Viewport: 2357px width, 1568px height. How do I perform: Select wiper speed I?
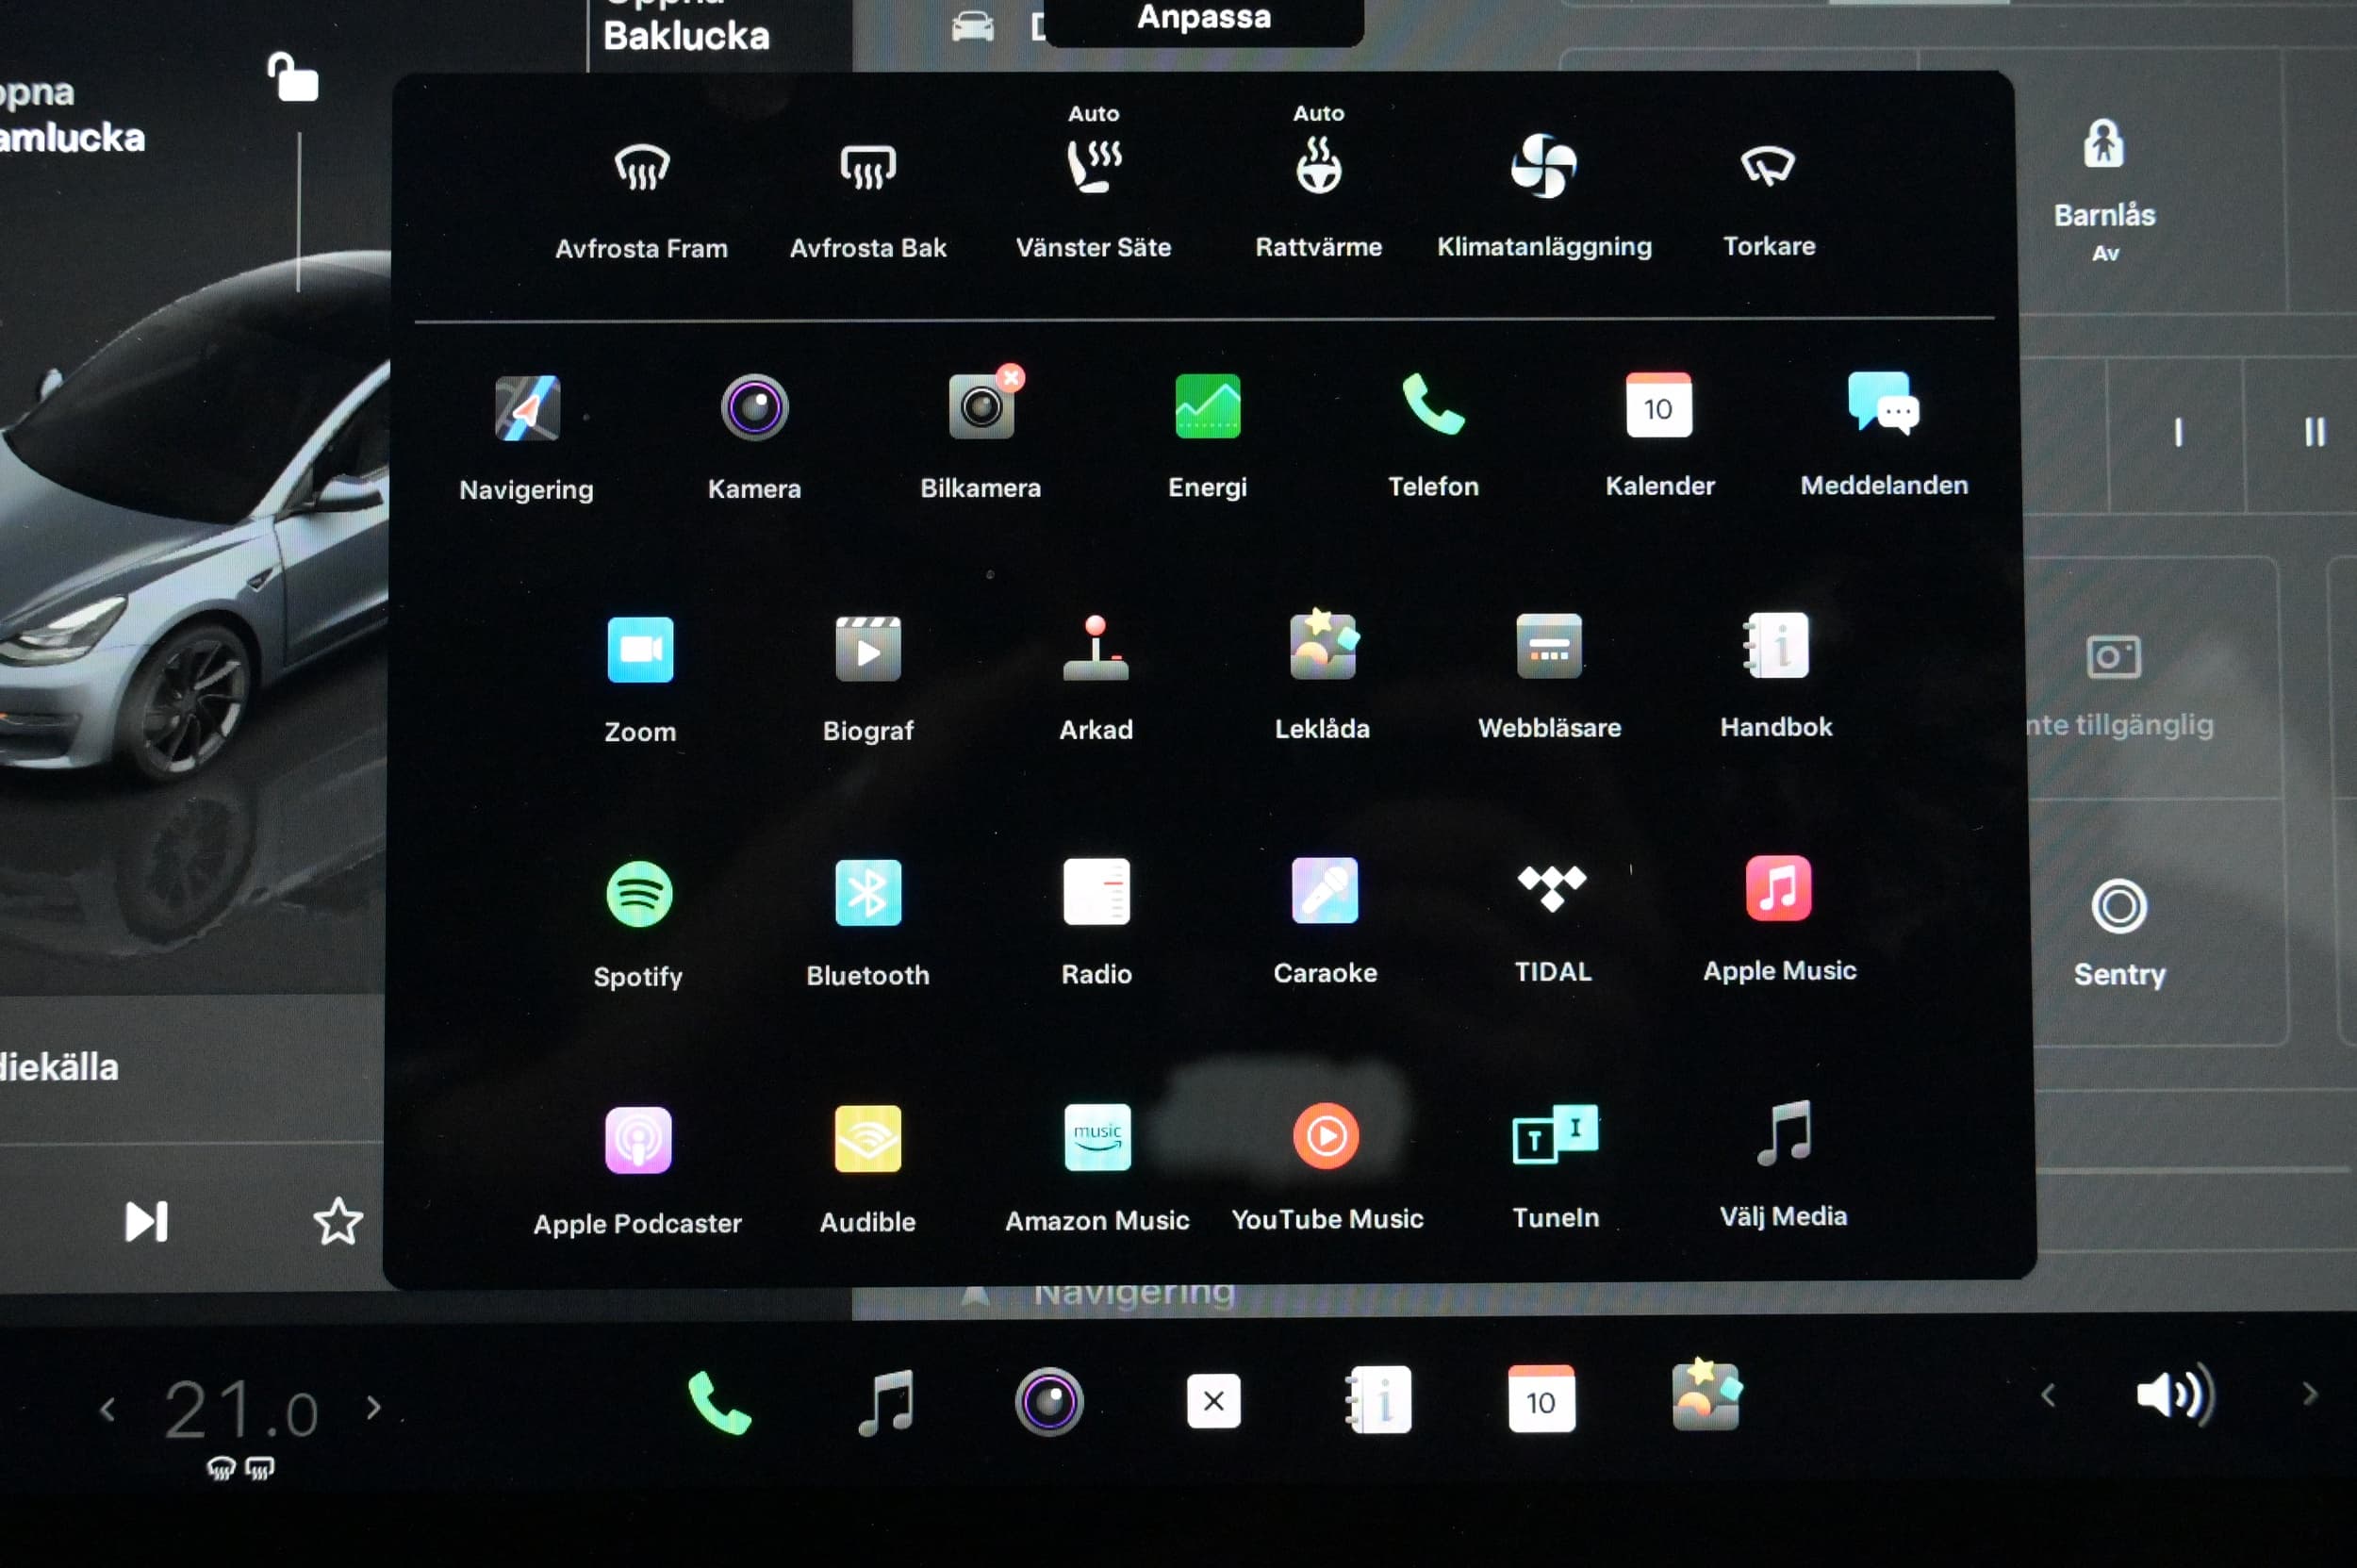pyautogui.click(x=2178, y=433)
